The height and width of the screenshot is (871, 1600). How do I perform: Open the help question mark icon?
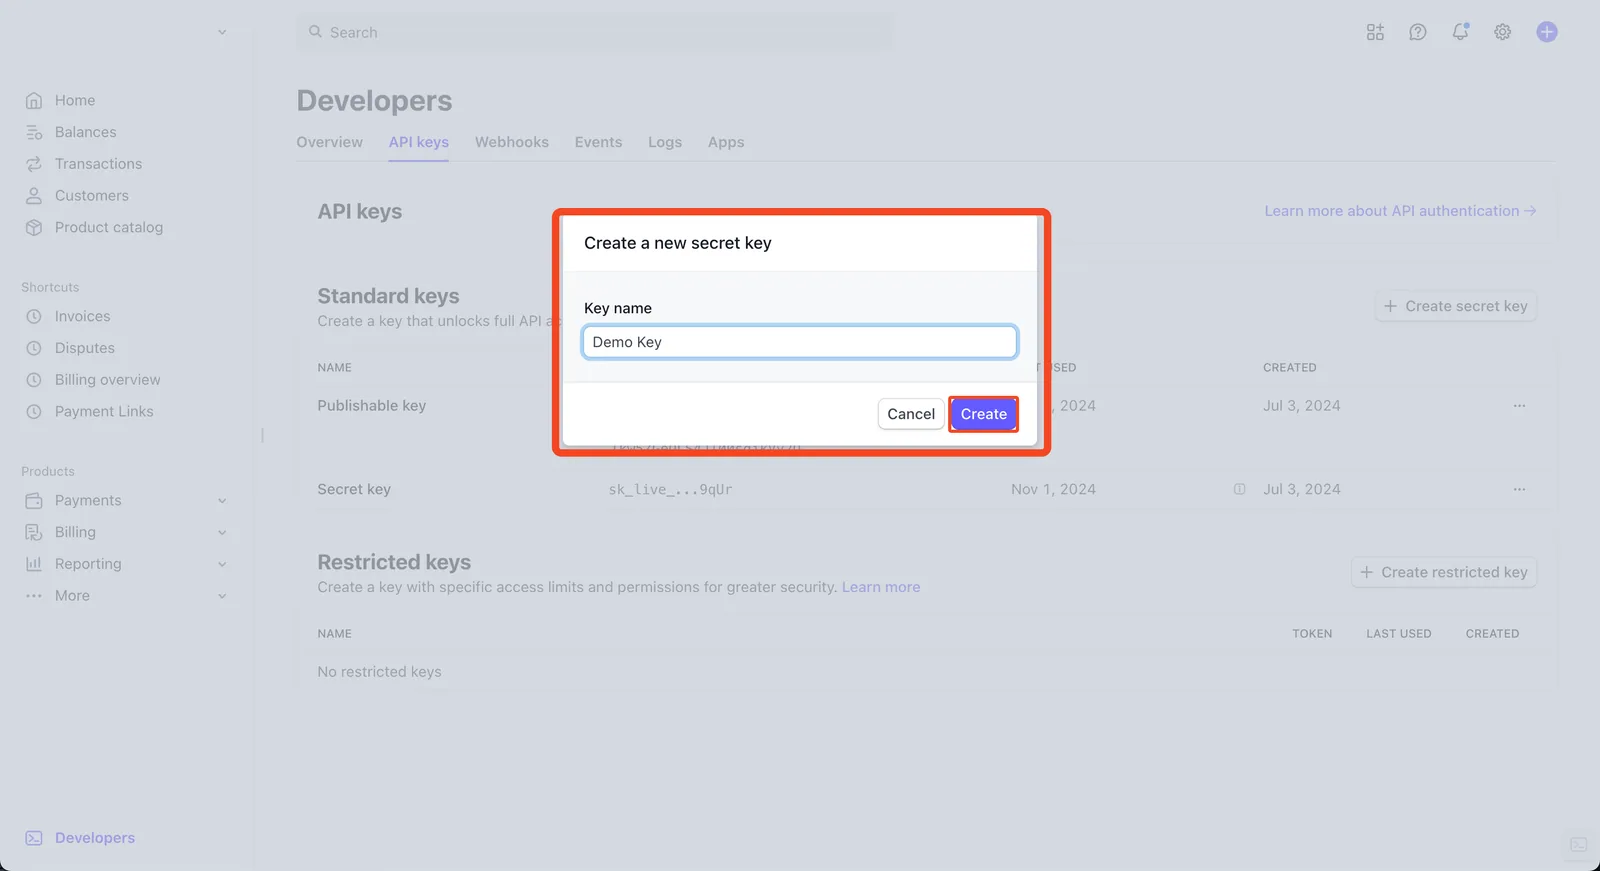pyautogui.click(x=1418, y=32)
